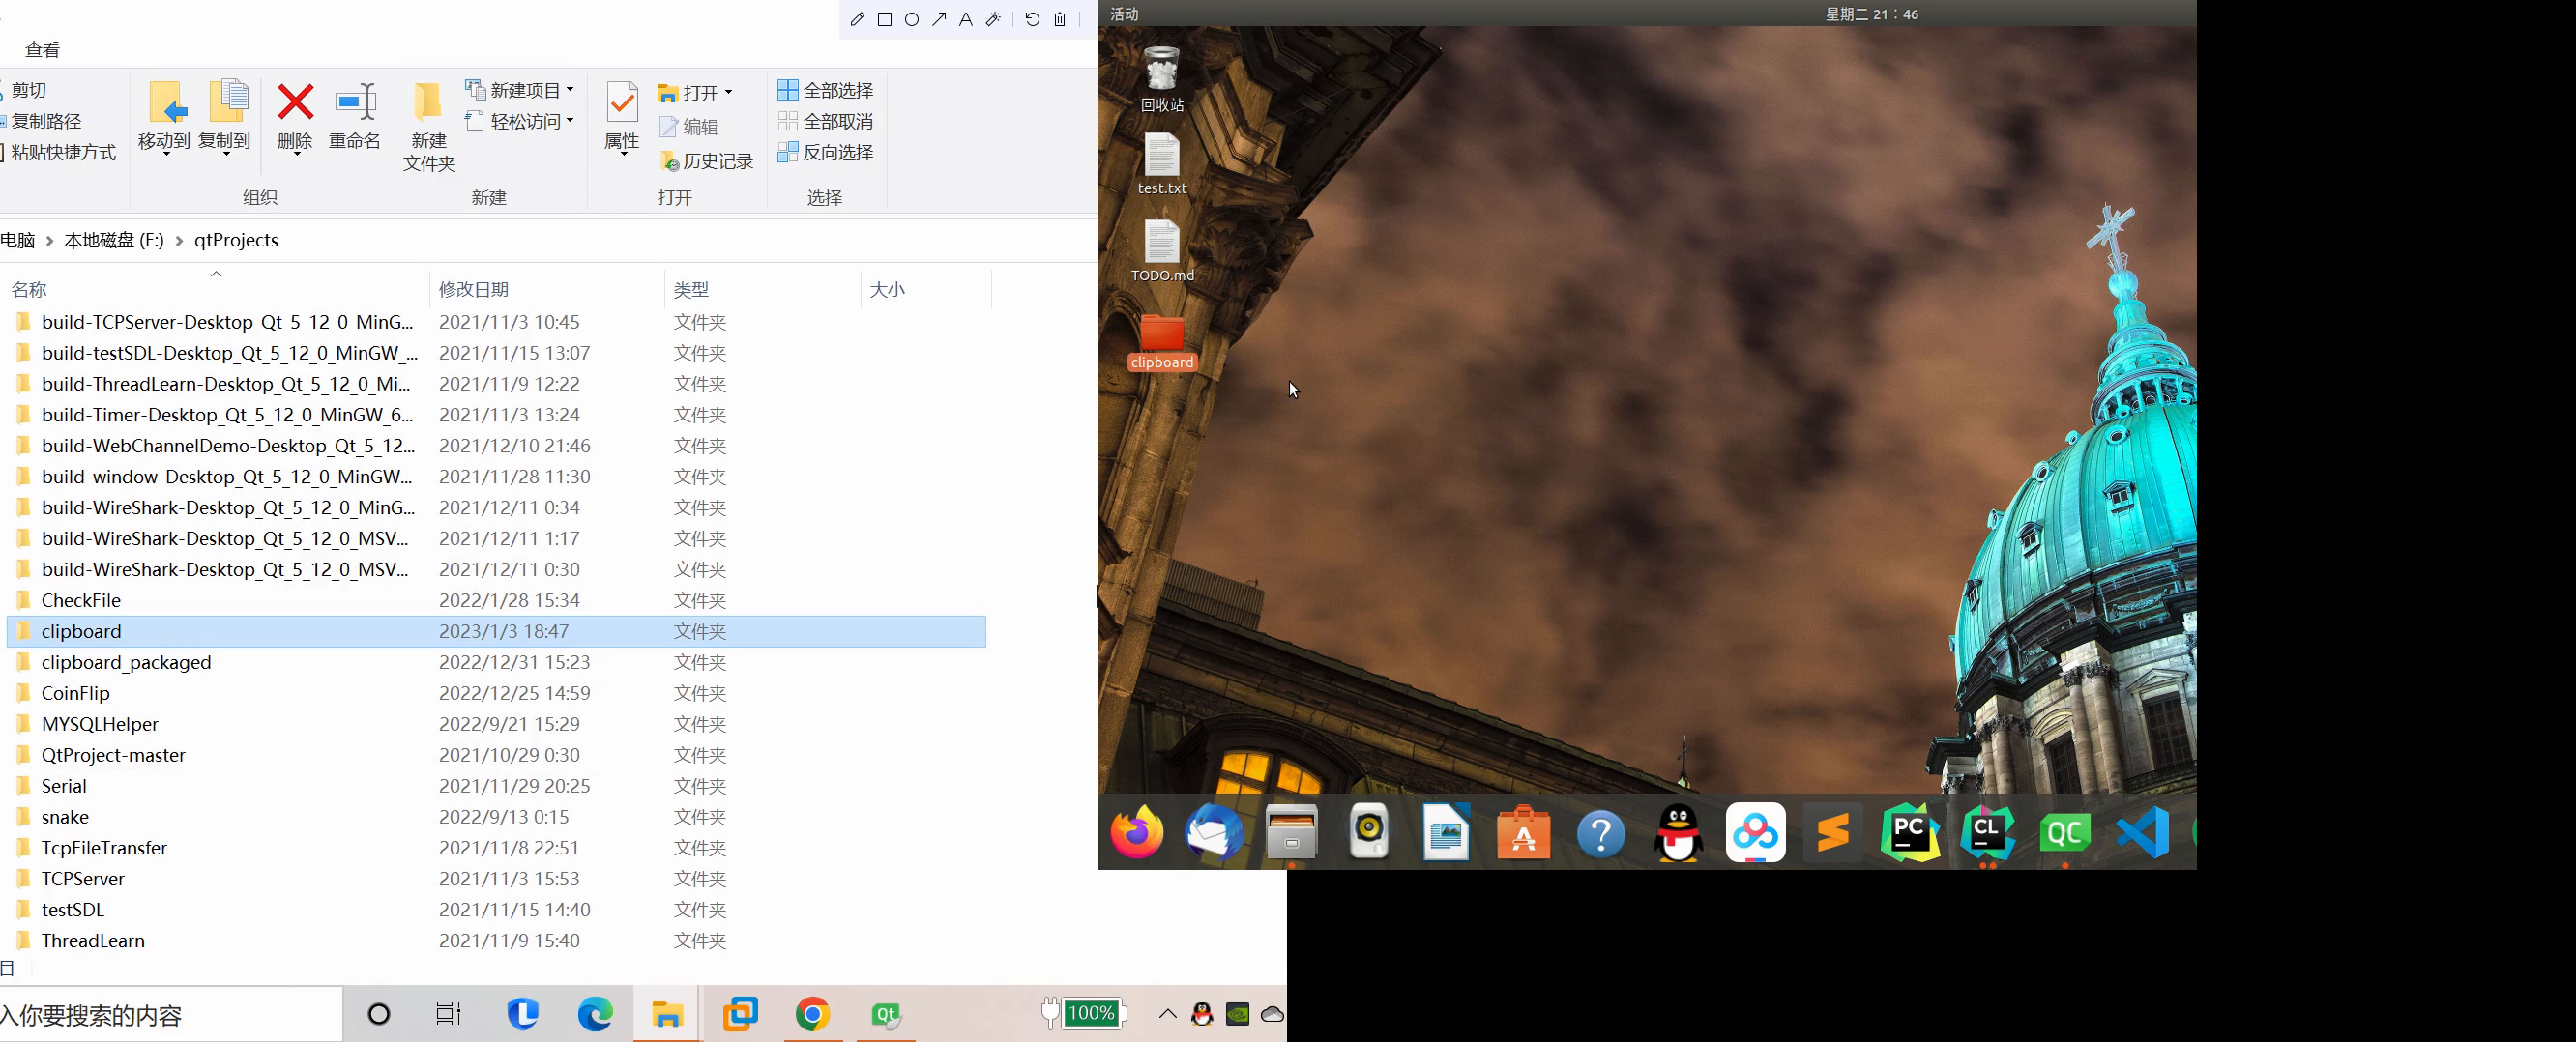Open the Help question mark icon
The width and height of the screenshot is (2576, 1042).
pos(1601,832)
